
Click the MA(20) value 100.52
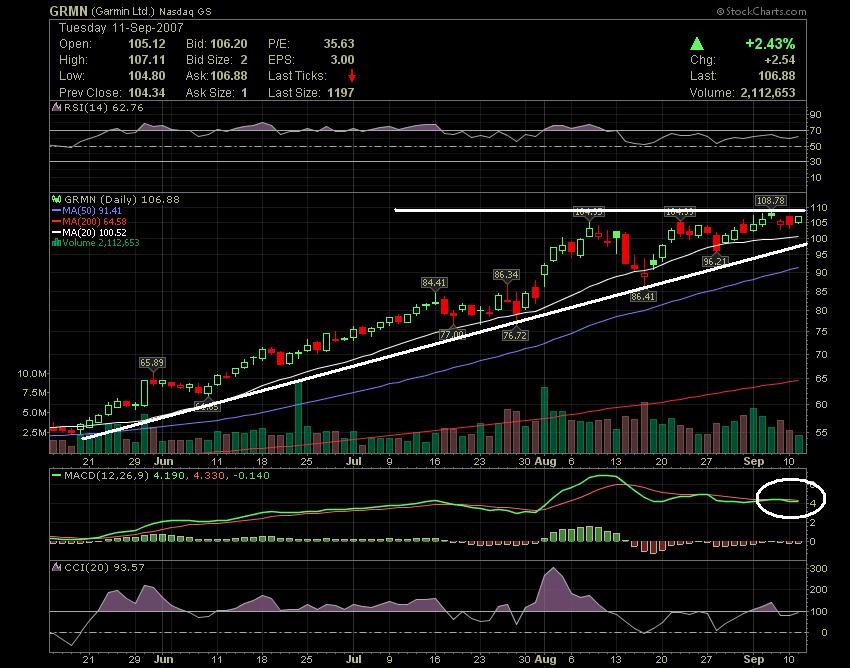(113, 232)
